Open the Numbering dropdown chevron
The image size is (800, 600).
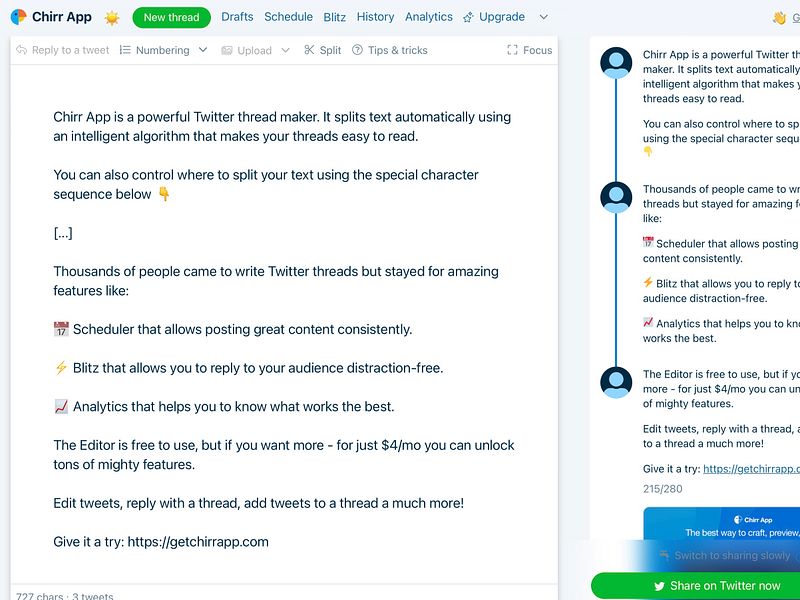pyautogui.click(x=201, y=50)
